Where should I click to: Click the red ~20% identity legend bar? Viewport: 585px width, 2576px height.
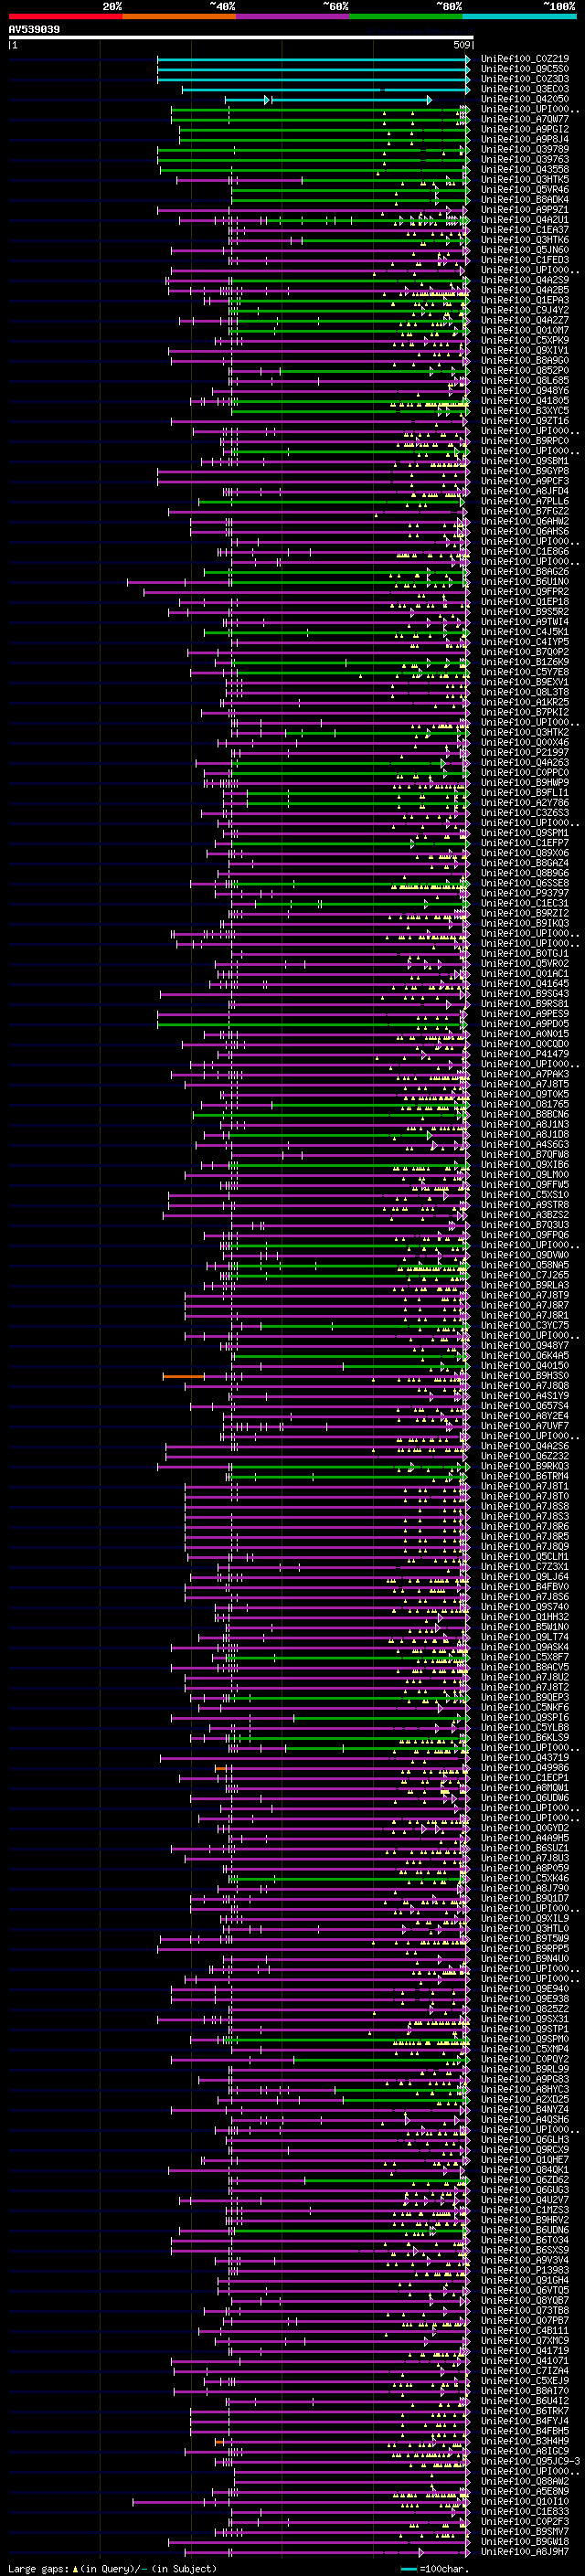point(65,16)
